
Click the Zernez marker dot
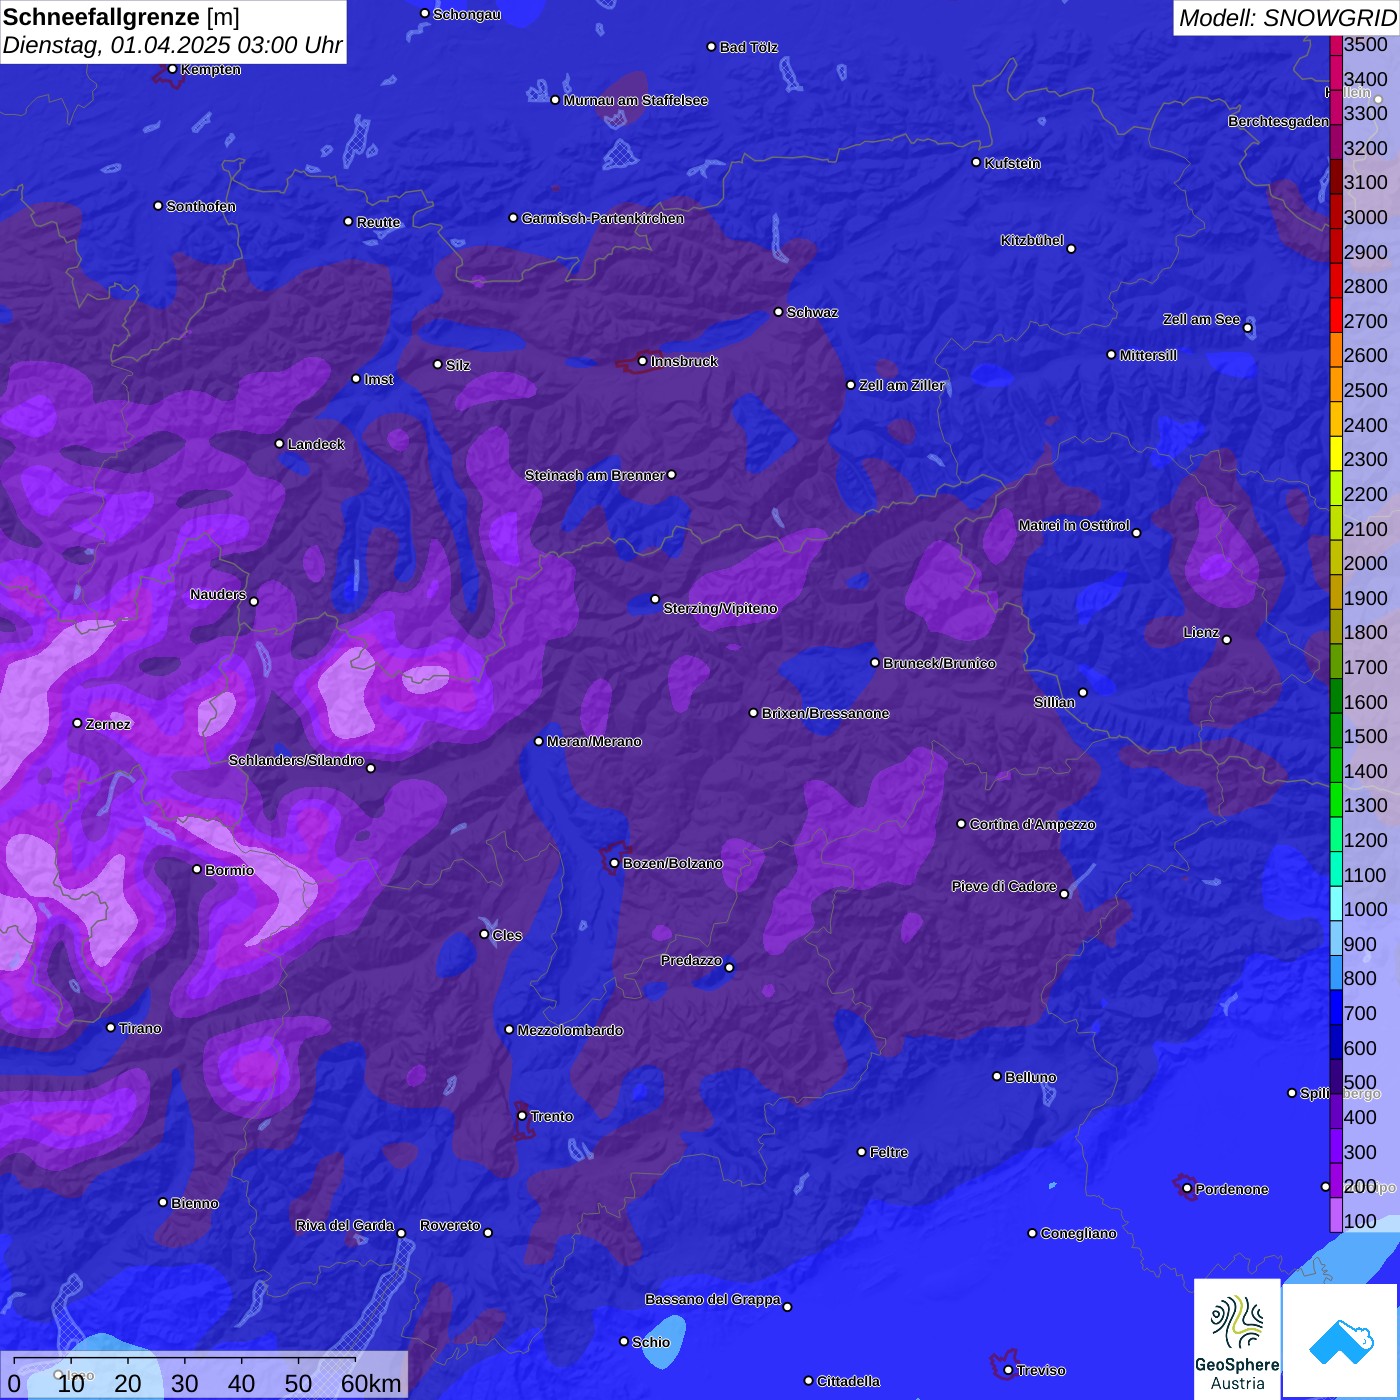coord(77,723)
